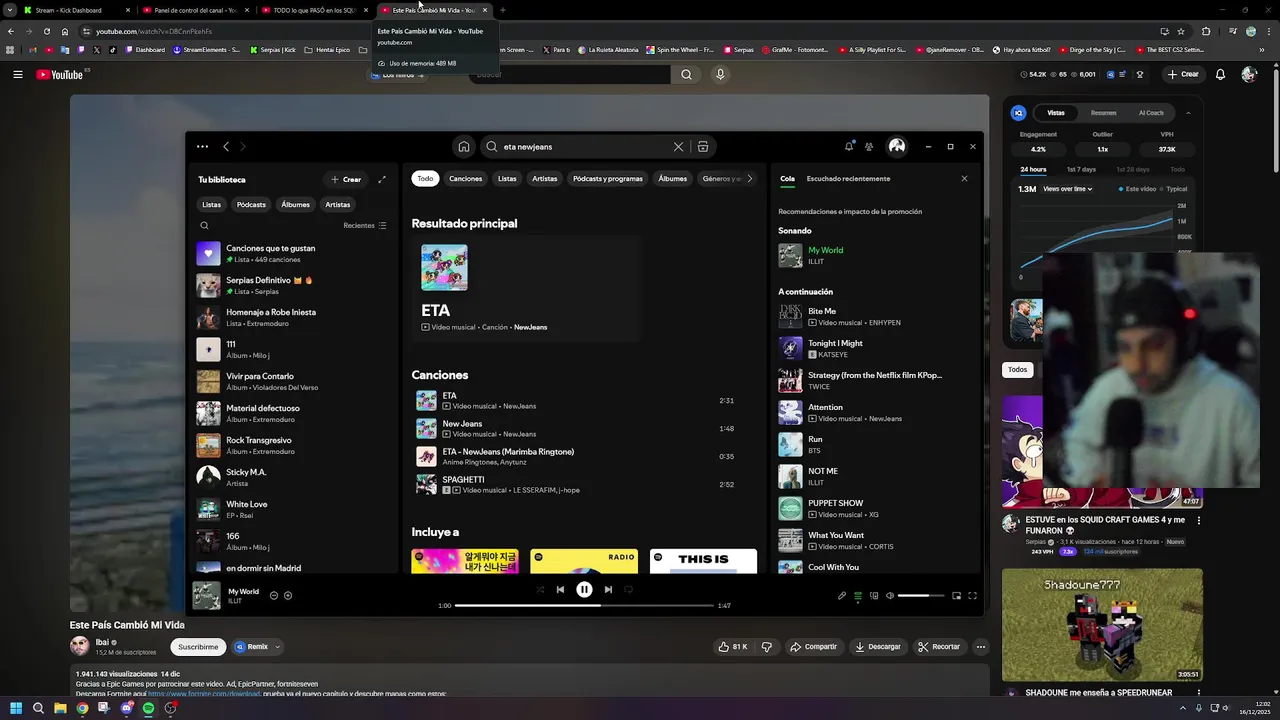Open ETA top result card
This screenshot has height=720, width=1280.
tap(525, 288)
